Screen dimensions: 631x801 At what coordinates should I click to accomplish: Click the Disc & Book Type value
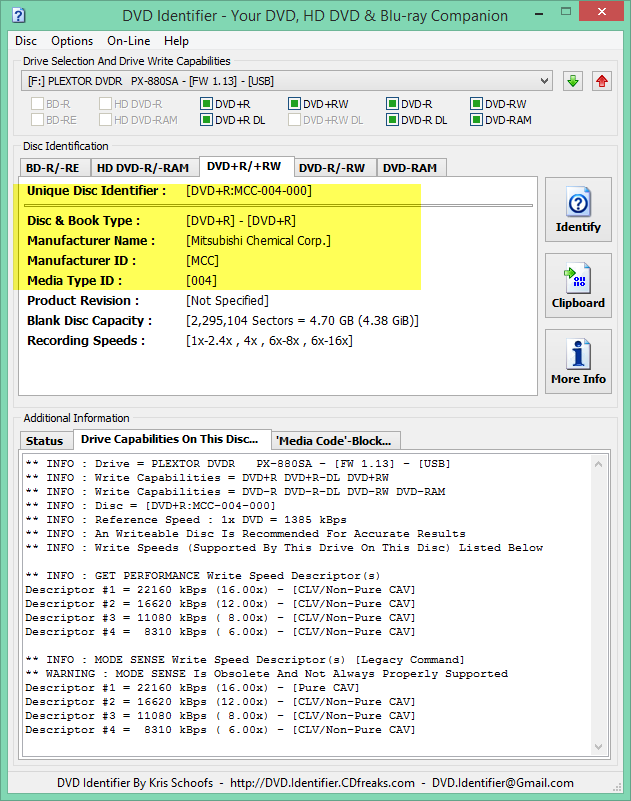(241, 221)
